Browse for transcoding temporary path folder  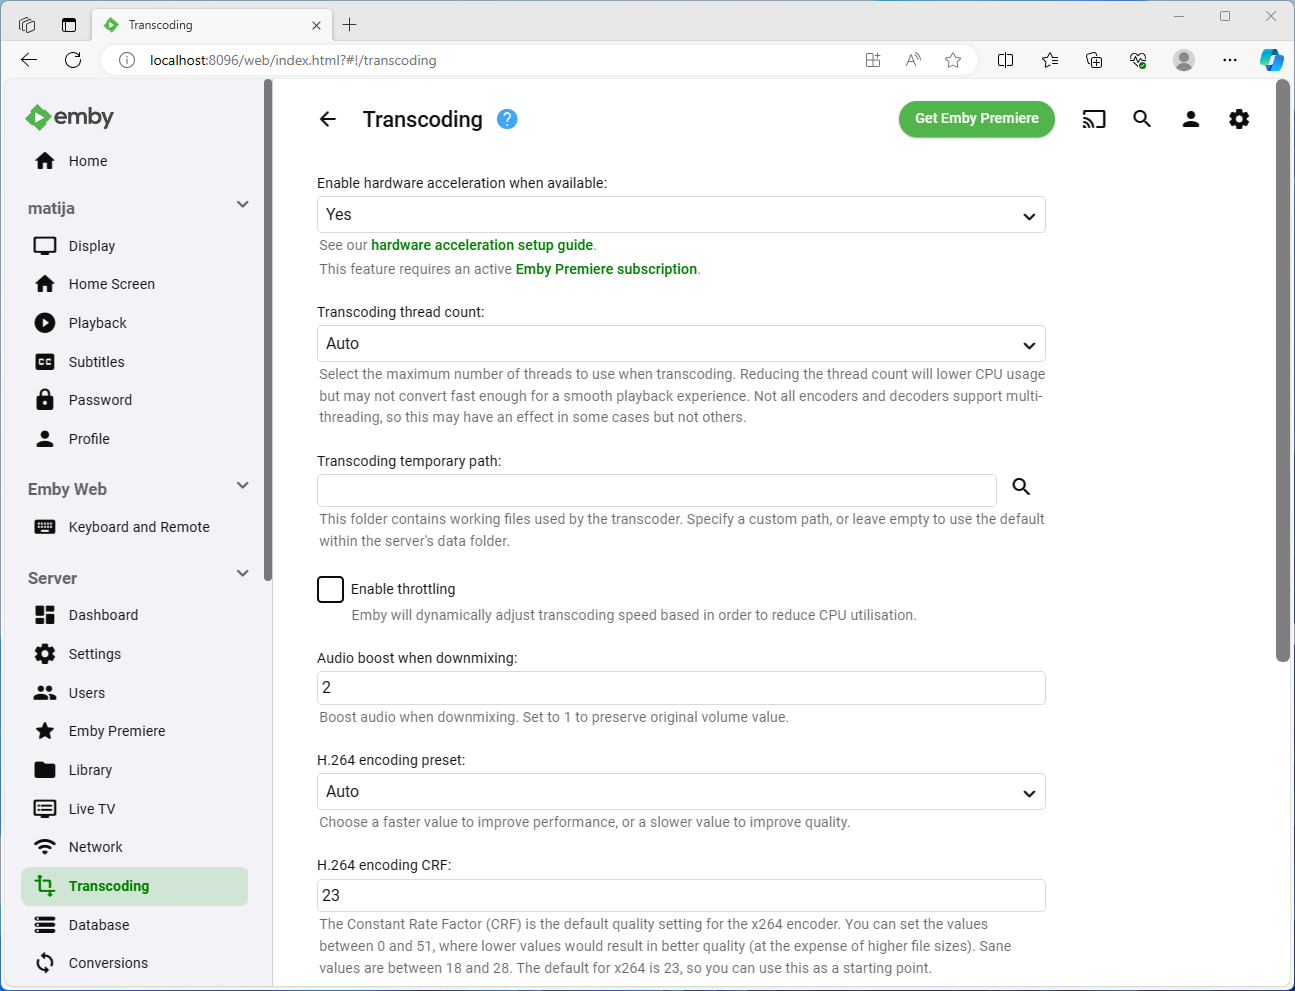[1021, 487]
